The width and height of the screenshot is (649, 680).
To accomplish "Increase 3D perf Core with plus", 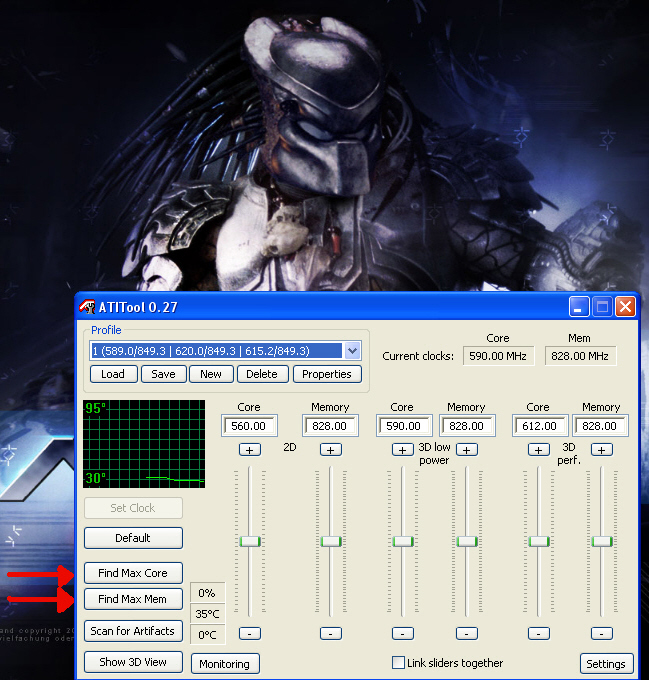I will coord(539,450).
